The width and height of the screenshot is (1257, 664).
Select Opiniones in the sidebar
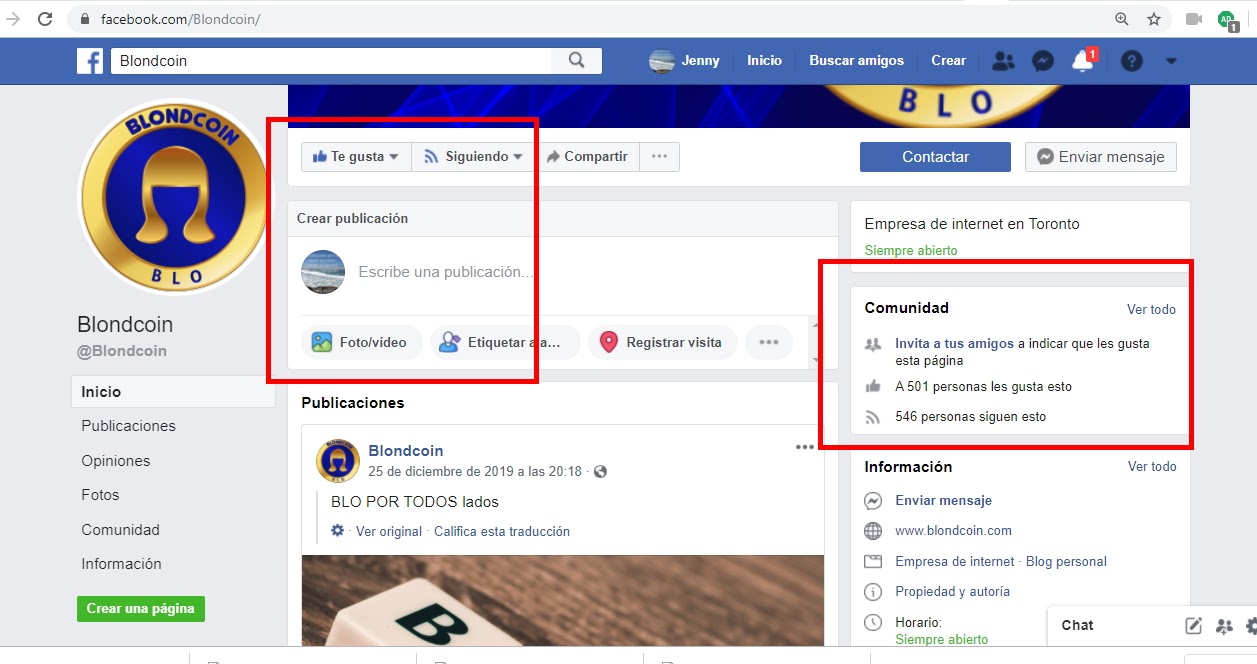pyautogui.click(x=116, y=461)
